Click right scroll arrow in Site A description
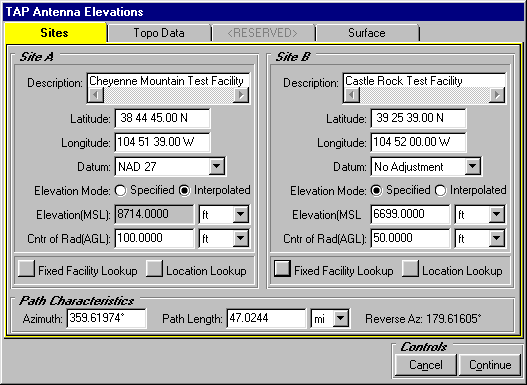This screenshot has width=527, height=385. (241, 95)
